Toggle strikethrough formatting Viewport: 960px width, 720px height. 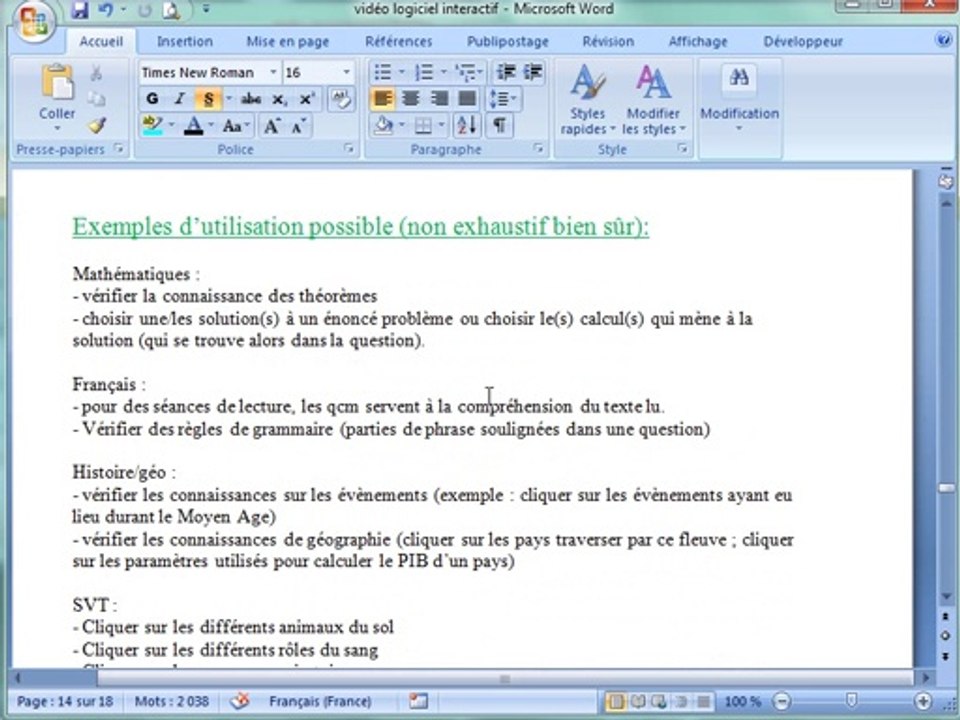[x=251, y=99]
